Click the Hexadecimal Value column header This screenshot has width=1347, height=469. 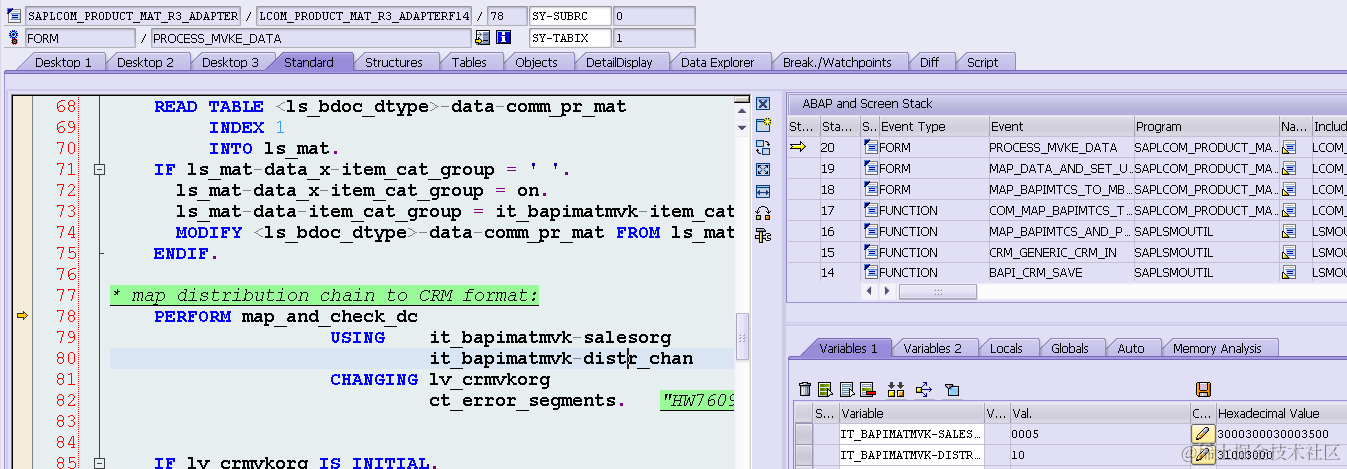click(x=1280, y=413)
